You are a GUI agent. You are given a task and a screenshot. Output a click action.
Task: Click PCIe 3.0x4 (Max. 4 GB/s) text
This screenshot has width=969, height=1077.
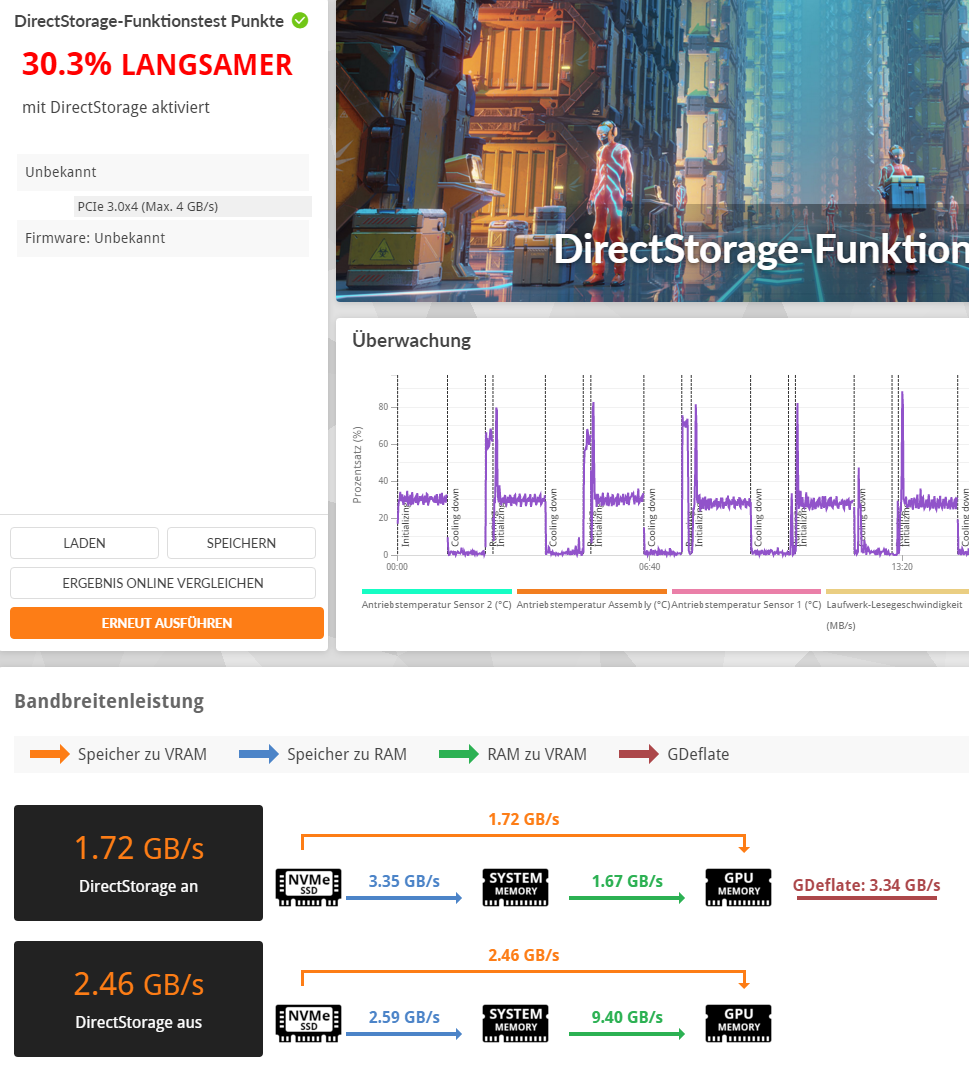148,207
